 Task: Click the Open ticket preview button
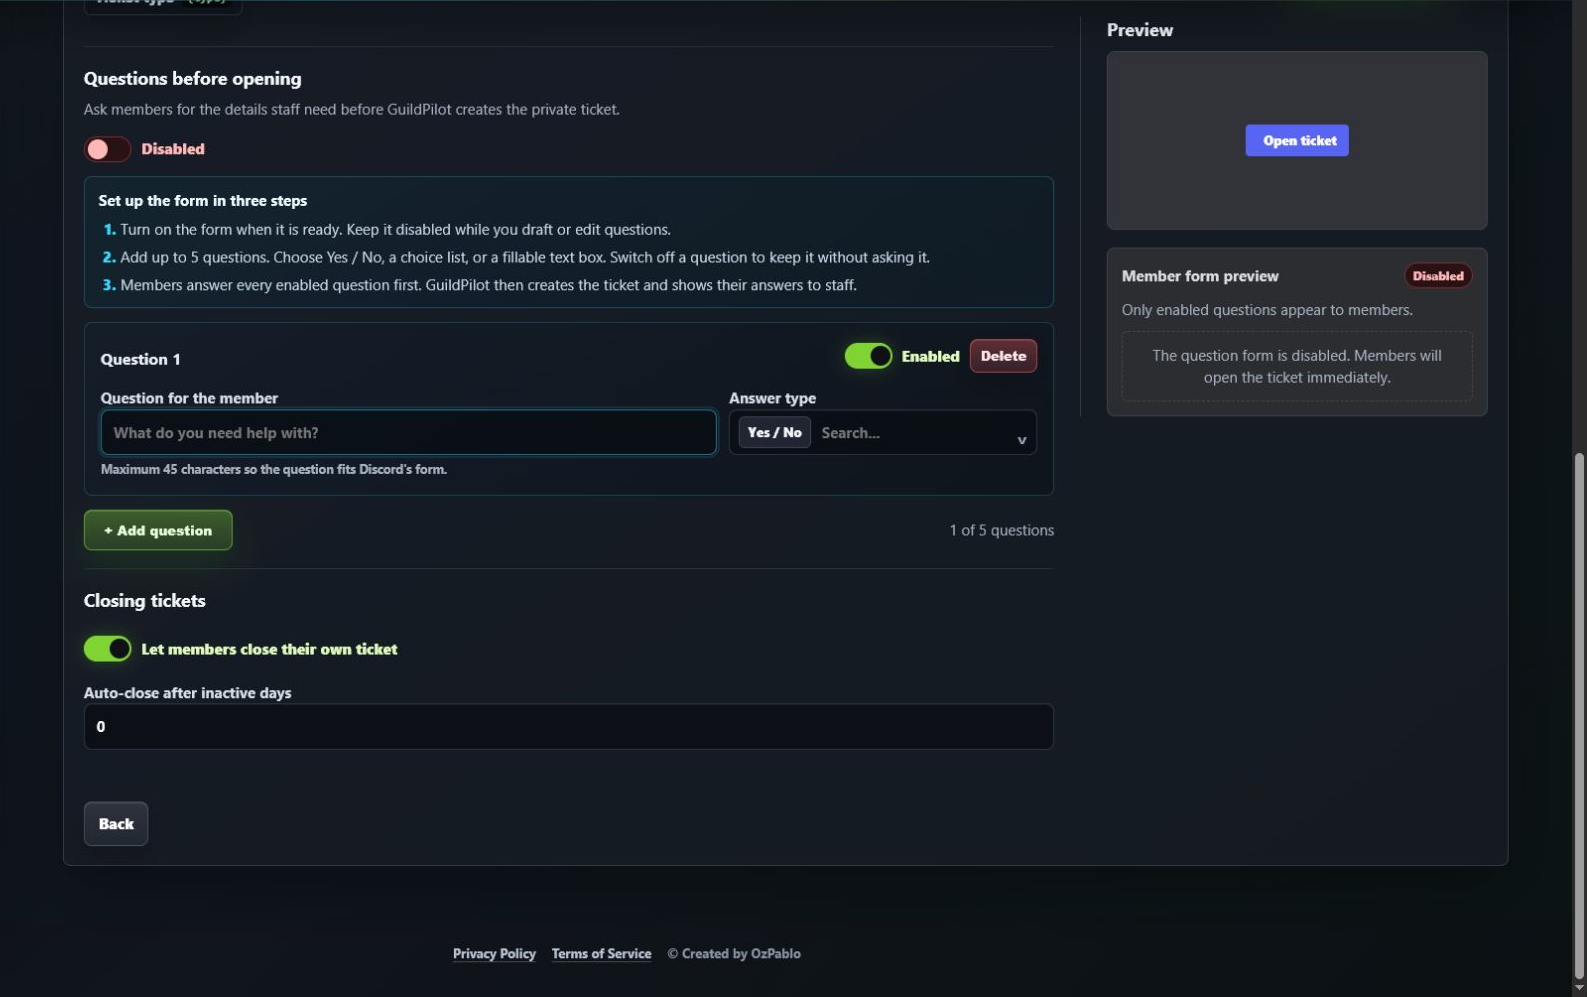(x=1297, y=141)
